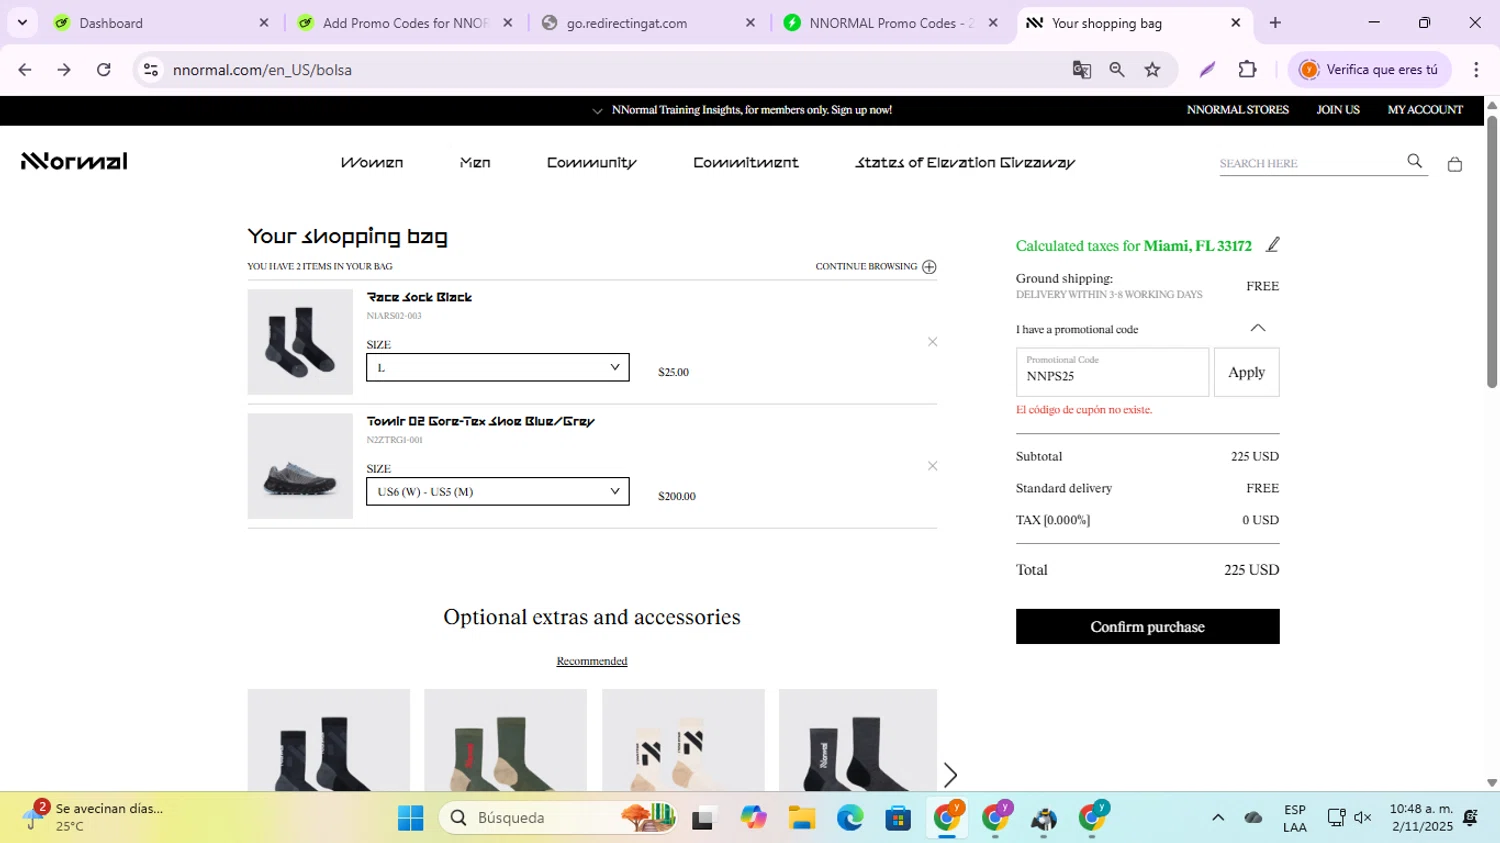Open the Race Sock size dropdown
The width and height of the screenshot is (1500, 843).
coord(497,368)
